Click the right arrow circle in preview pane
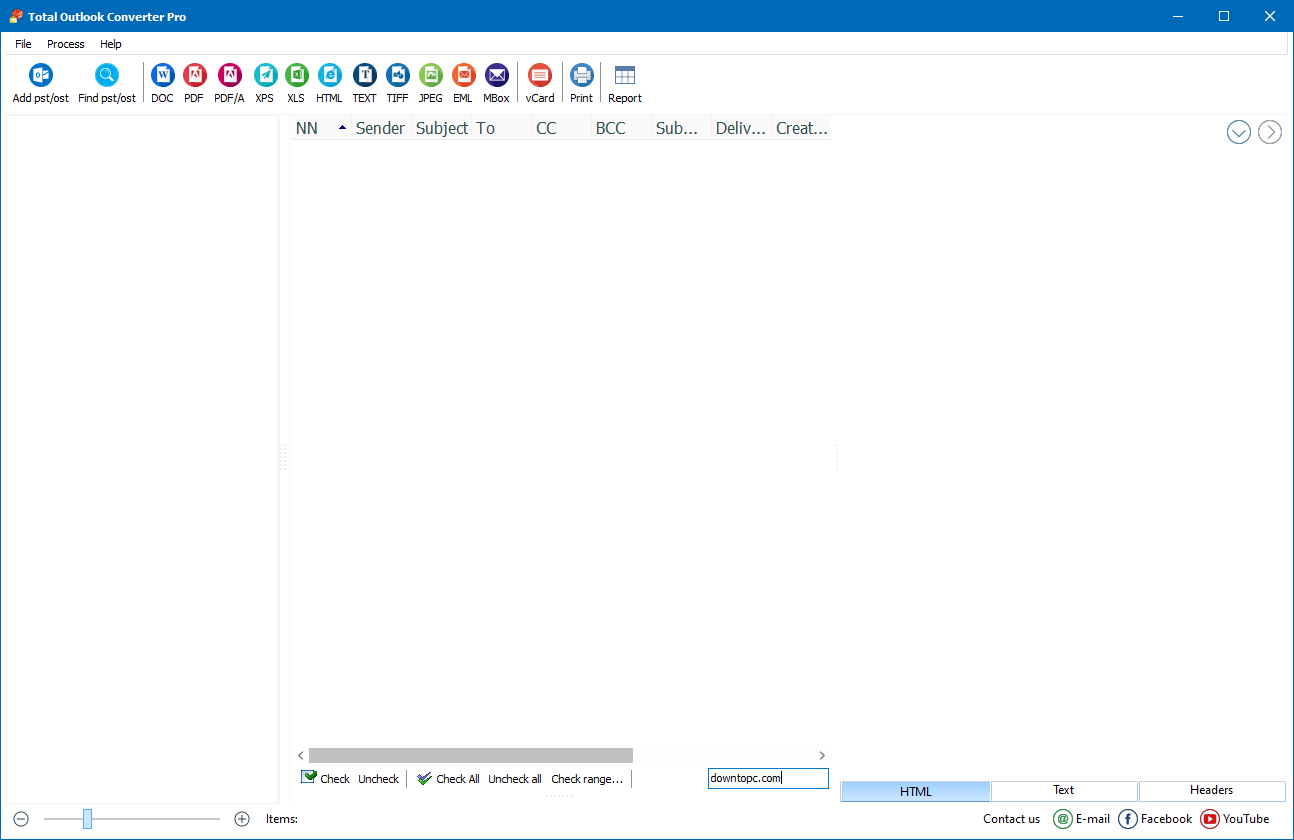This screenshot has width=1294, height=840. click(1270, 132)
